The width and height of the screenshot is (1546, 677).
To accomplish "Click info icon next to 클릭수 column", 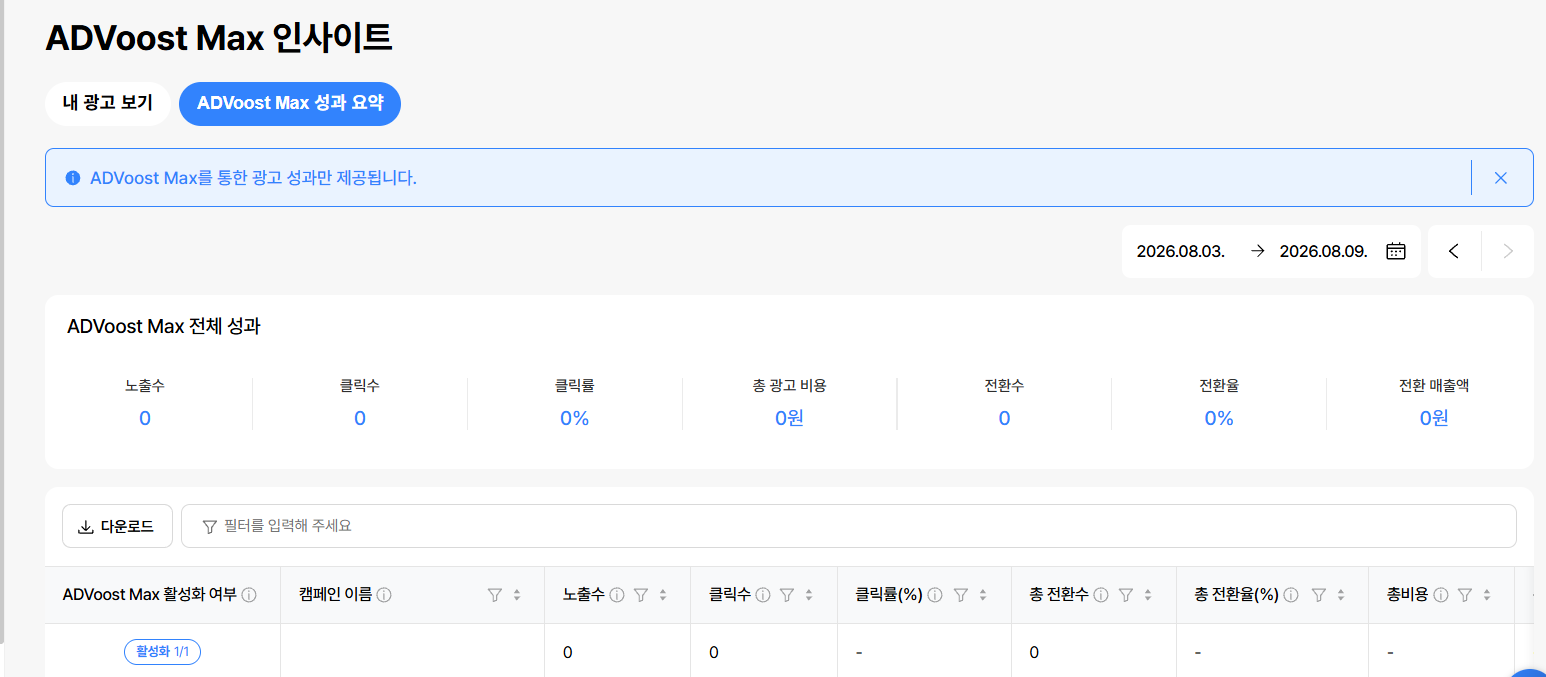I will [x=763, y=595].
